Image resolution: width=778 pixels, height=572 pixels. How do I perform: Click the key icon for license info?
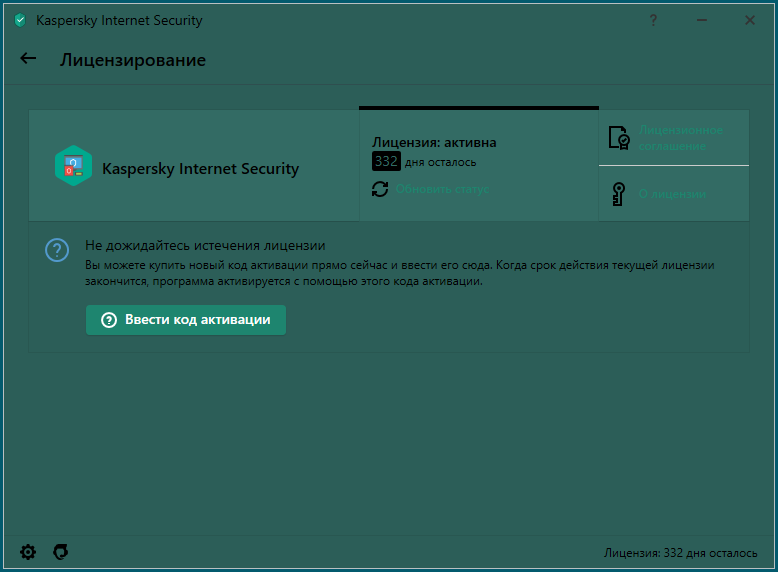(x=618, y=194)
